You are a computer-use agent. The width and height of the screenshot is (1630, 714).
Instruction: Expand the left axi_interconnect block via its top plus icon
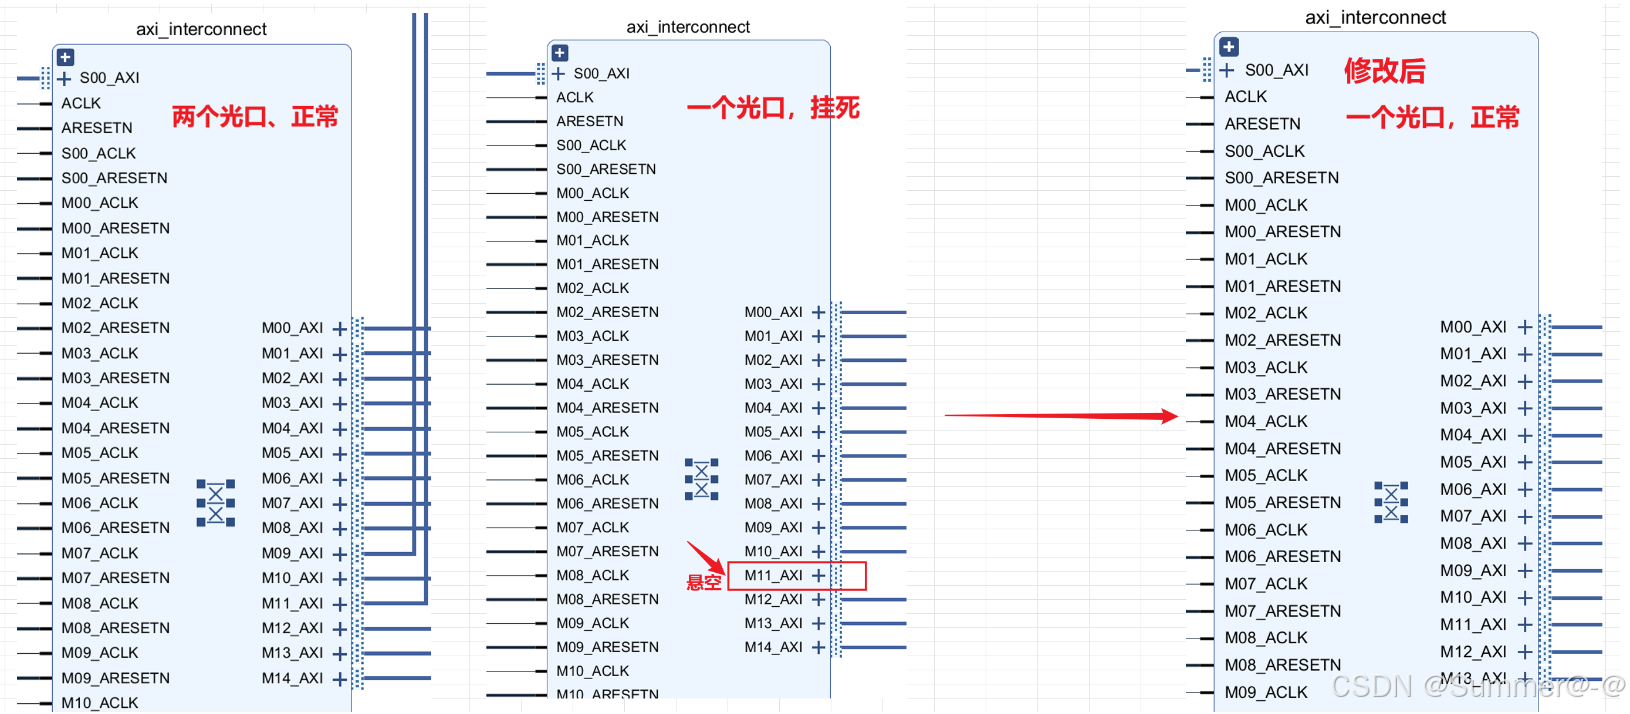tap(65, 58)
